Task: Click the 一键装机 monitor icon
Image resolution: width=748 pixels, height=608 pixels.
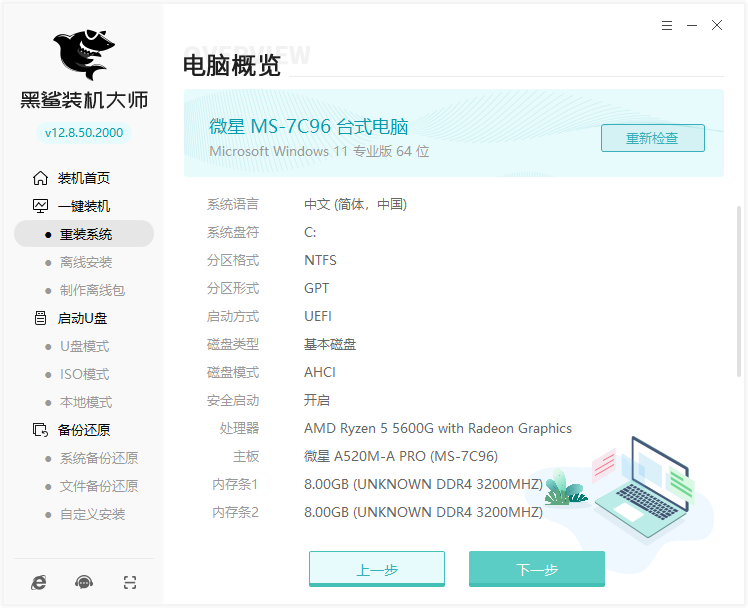Action: (40, 206)
